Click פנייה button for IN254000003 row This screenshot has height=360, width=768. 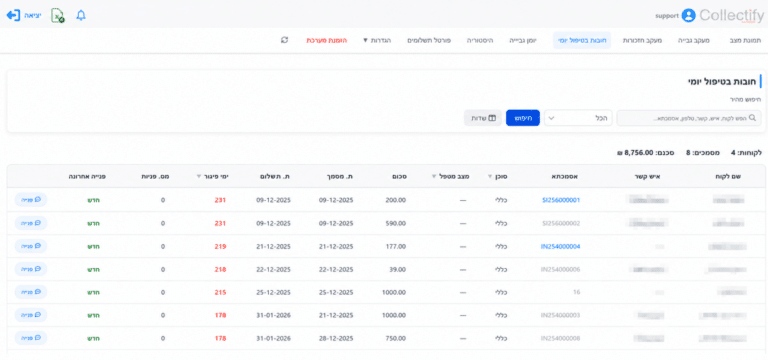[31, 315]
